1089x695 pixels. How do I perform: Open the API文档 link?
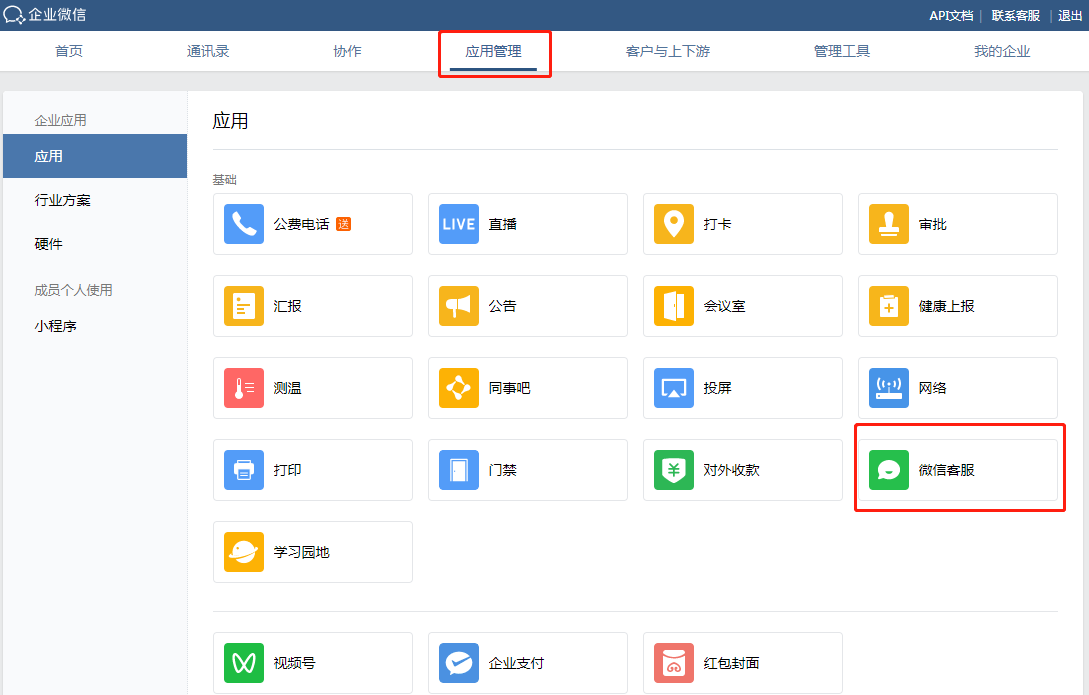pyautogui.click(x=951, y=16)
